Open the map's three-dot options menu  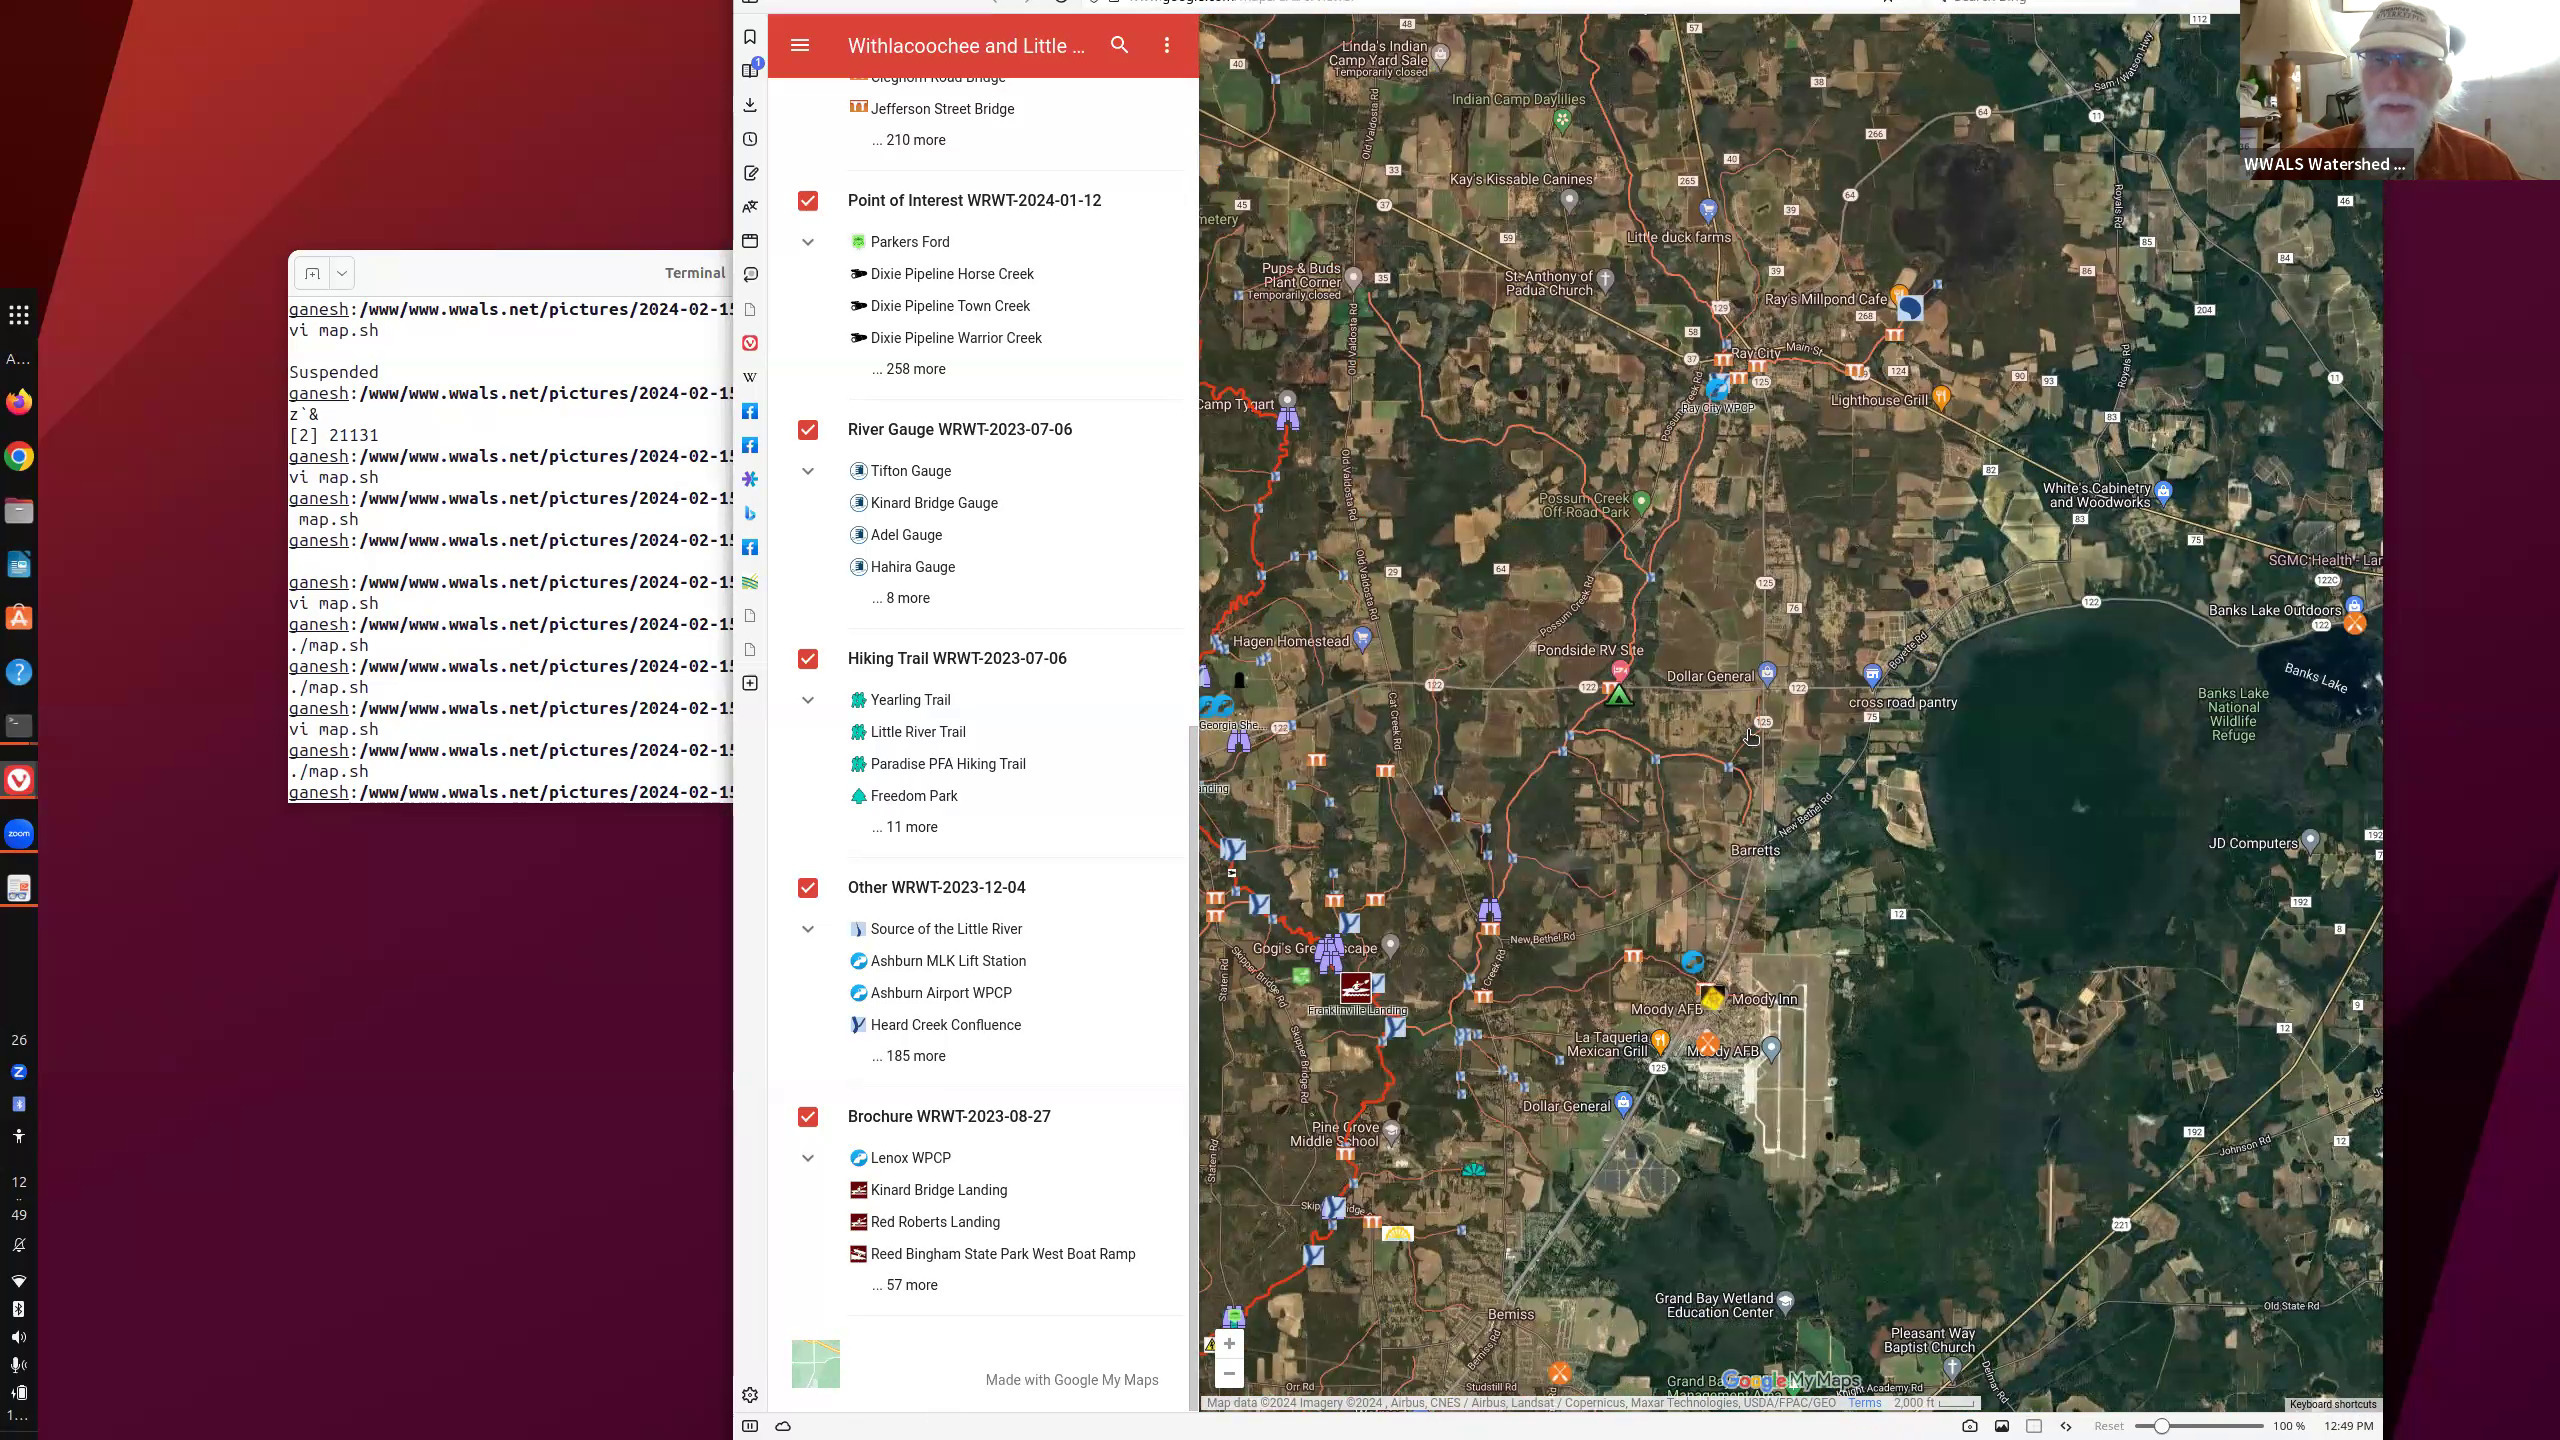pos(1166,45)
